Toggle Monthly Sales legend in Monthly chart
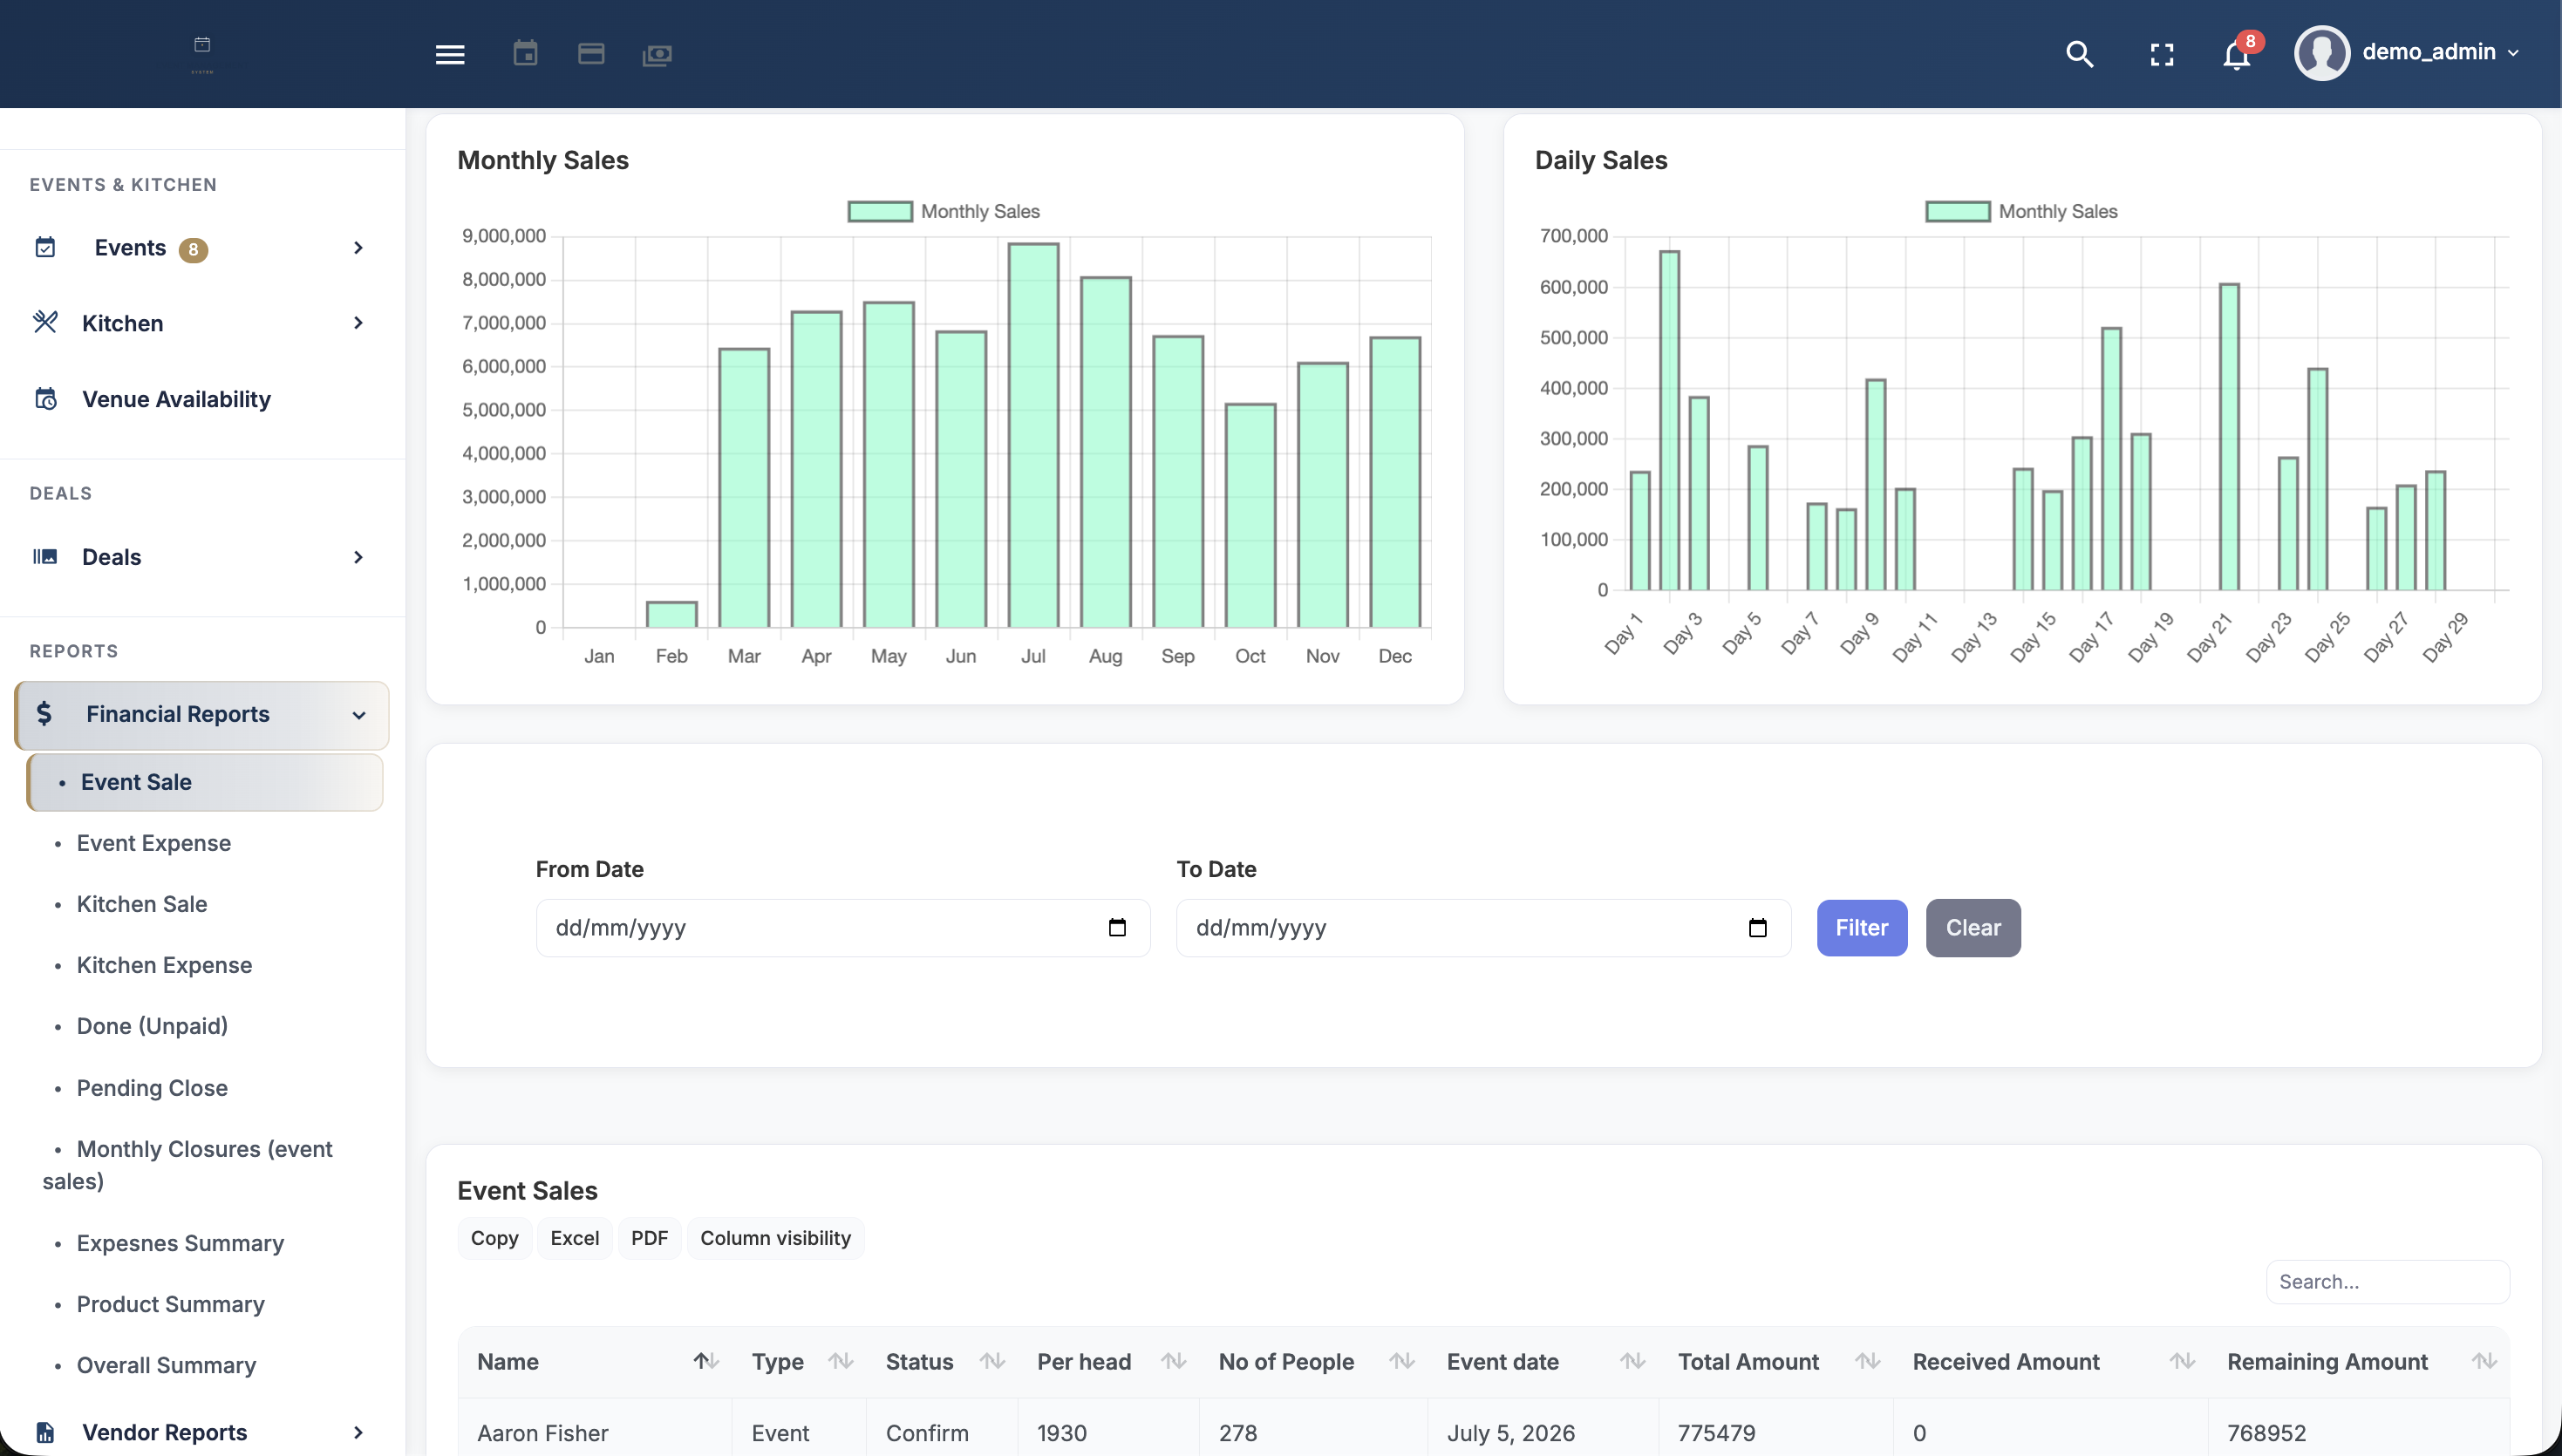Screen dimensions: 2562x1456 944,211
